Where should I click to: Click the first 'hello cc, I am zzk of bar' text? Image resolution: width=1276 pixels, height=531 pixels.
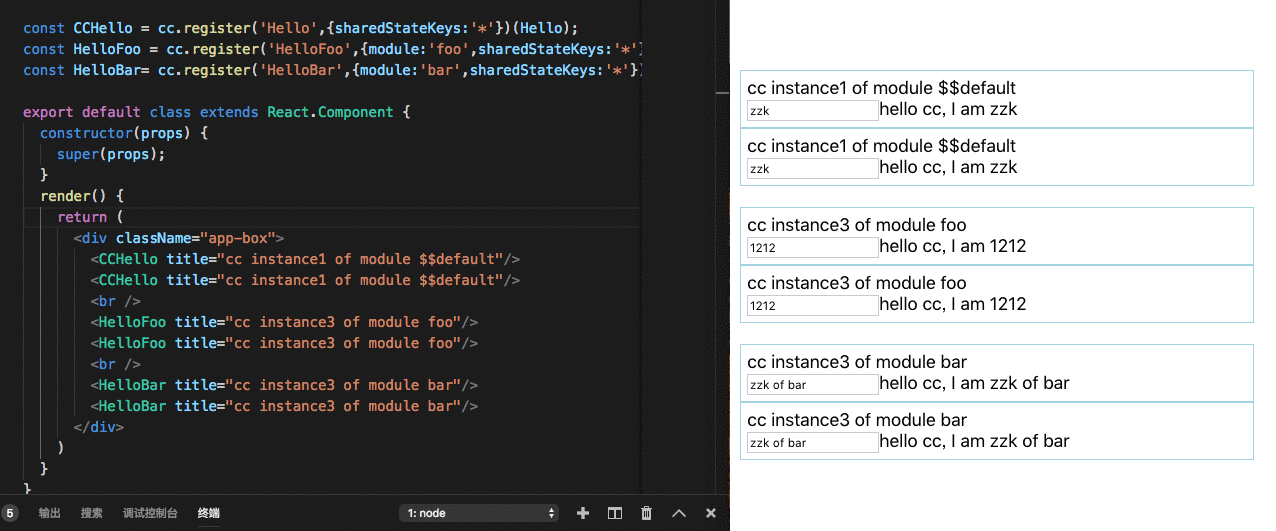coord(975,383)
